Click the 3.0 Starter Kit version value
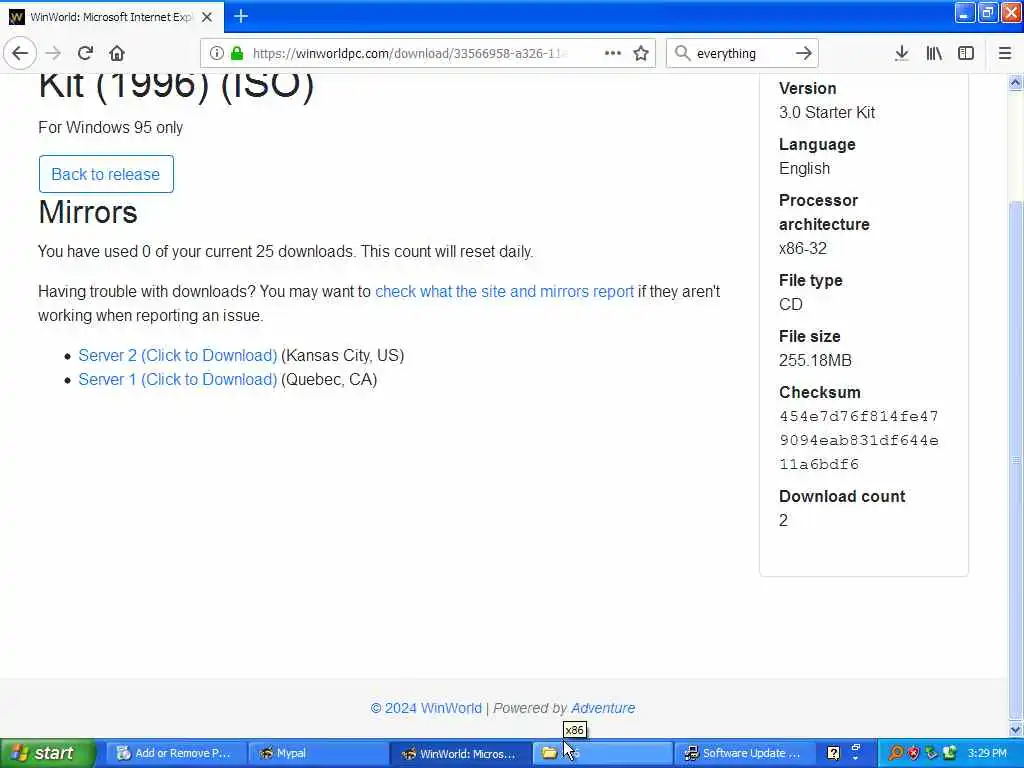Viewport: 1024px width, 768px height. pos(827,112)
